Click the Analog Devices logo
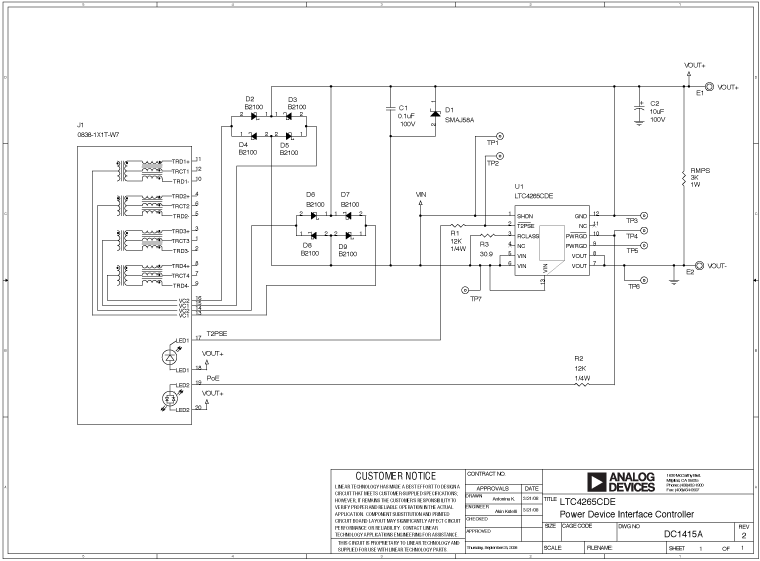Viewport: 760px width, 561px height. (x=621, y=482)
